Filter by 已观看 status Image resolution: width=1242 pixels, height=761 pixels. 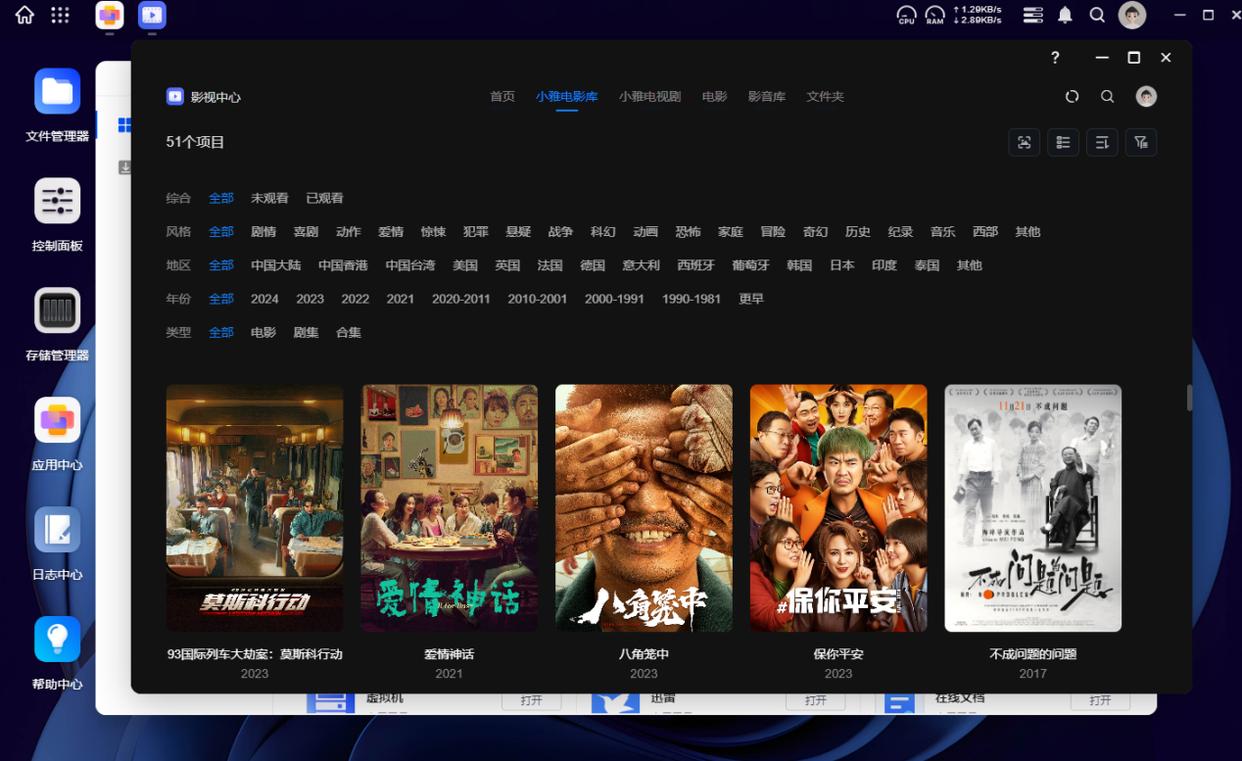pyautogui.click(x=324, y=198)
